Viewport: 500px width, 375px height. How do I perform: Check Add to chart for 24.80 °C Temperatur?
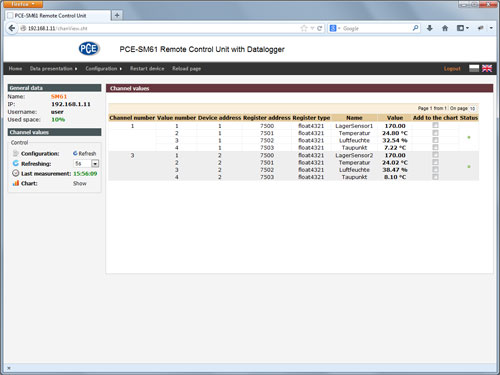coord(435,133)
